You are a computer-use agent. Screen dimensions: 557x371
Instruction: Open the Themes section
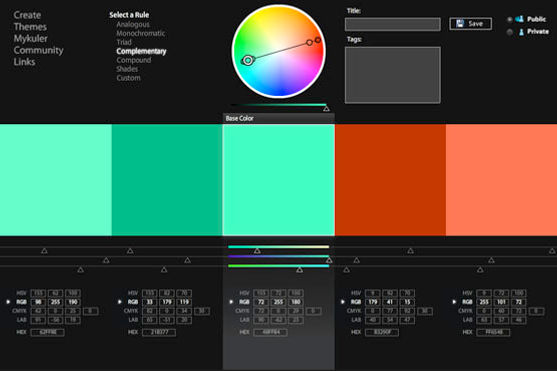(30, 27)
